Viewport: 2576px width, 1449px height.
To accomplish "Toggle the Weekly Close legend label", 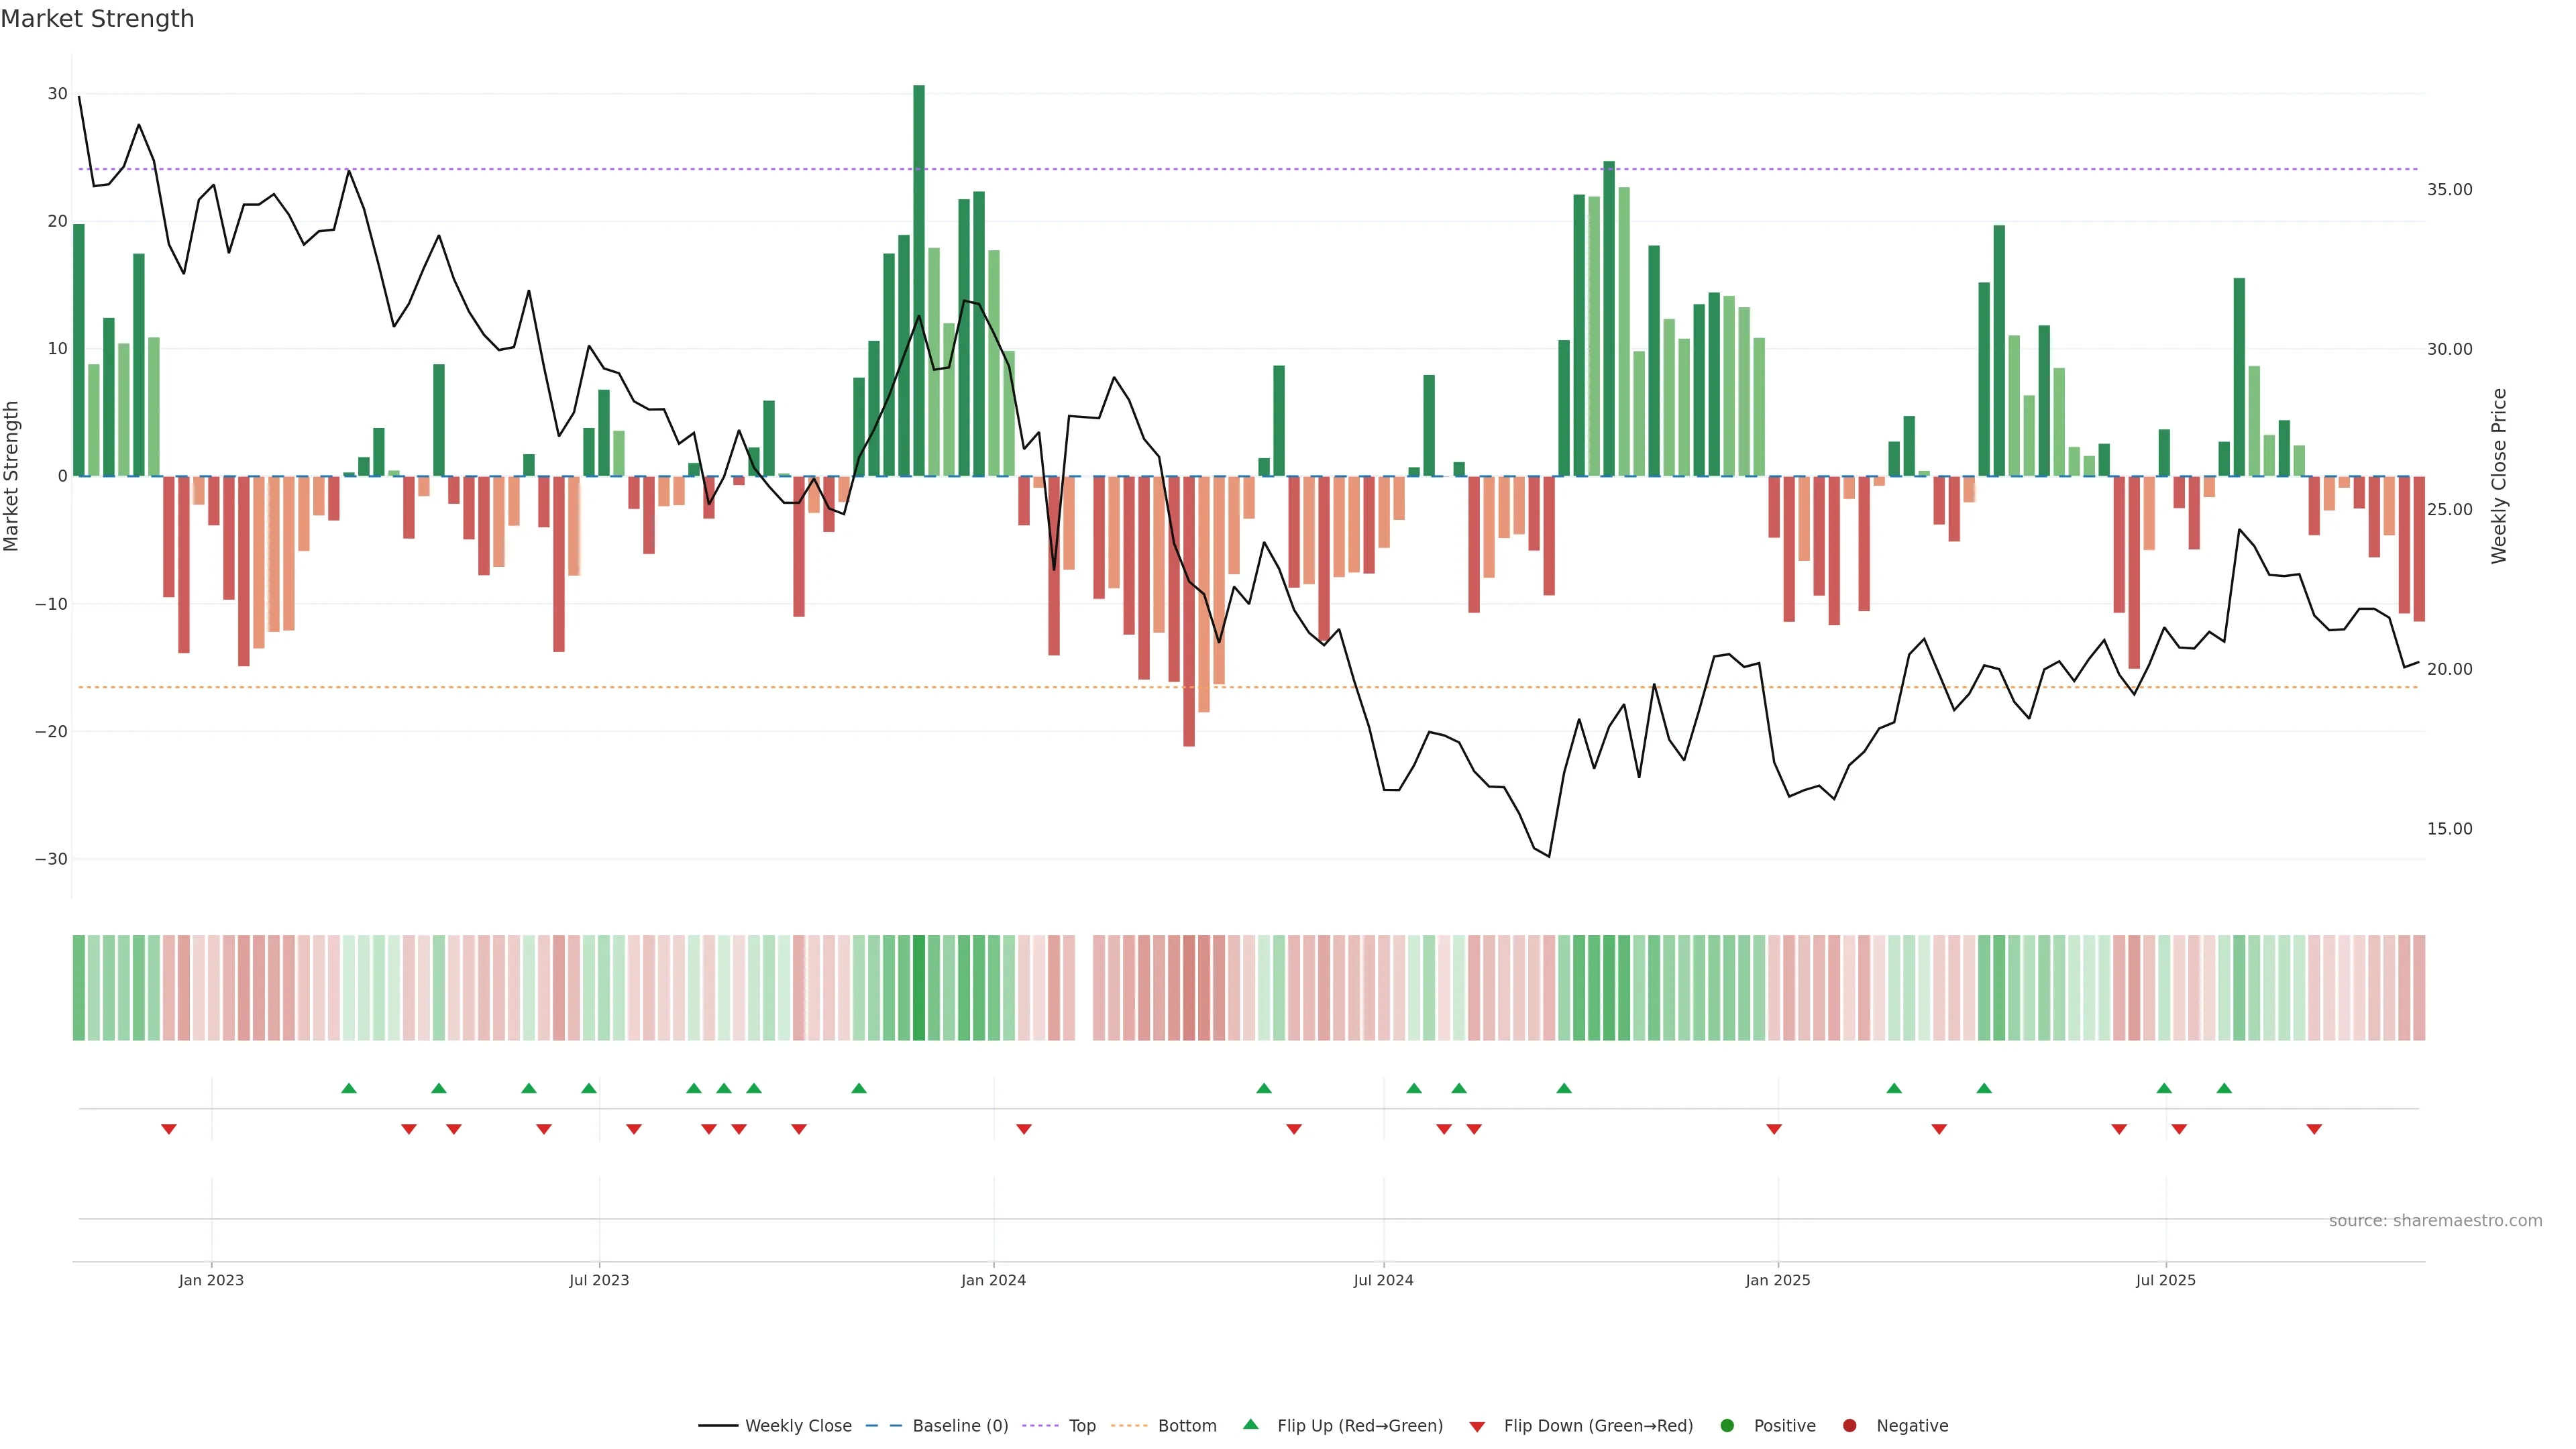I will click(x=798, y=1425).
